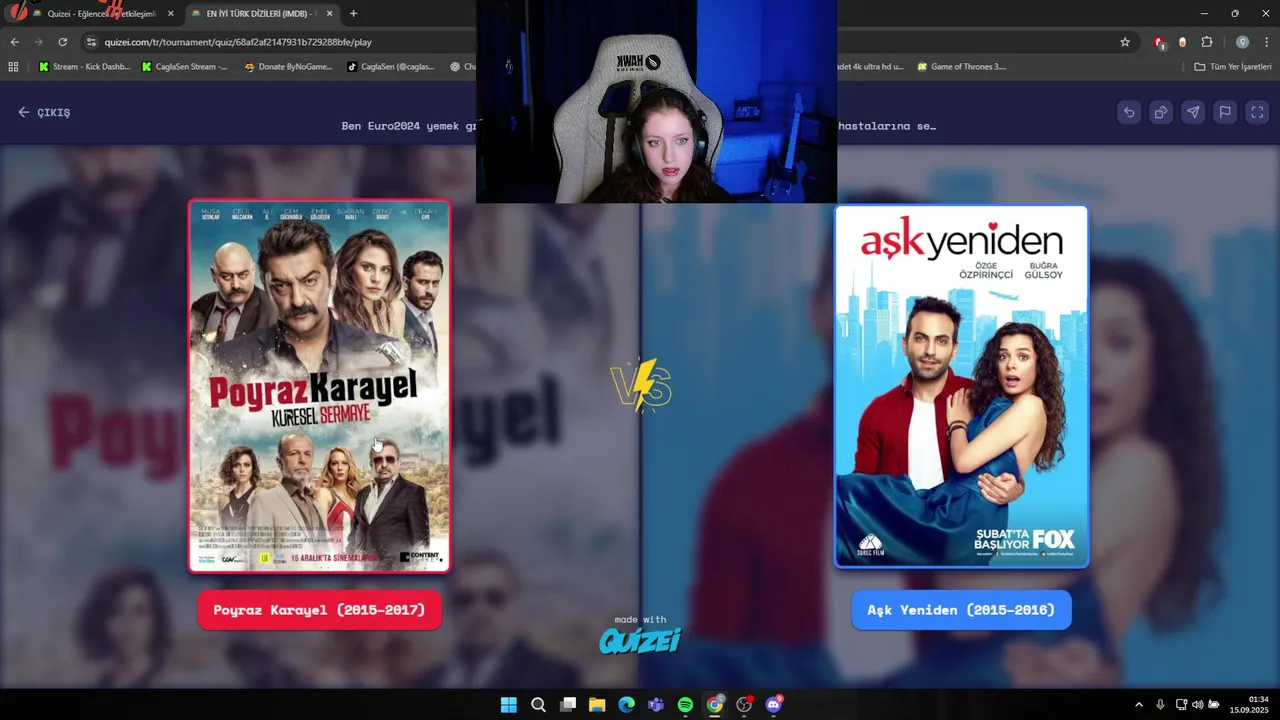Open Stream - Kick Dashb... bookmark
The image size is (1280, 720).
[x=84, y=67]
